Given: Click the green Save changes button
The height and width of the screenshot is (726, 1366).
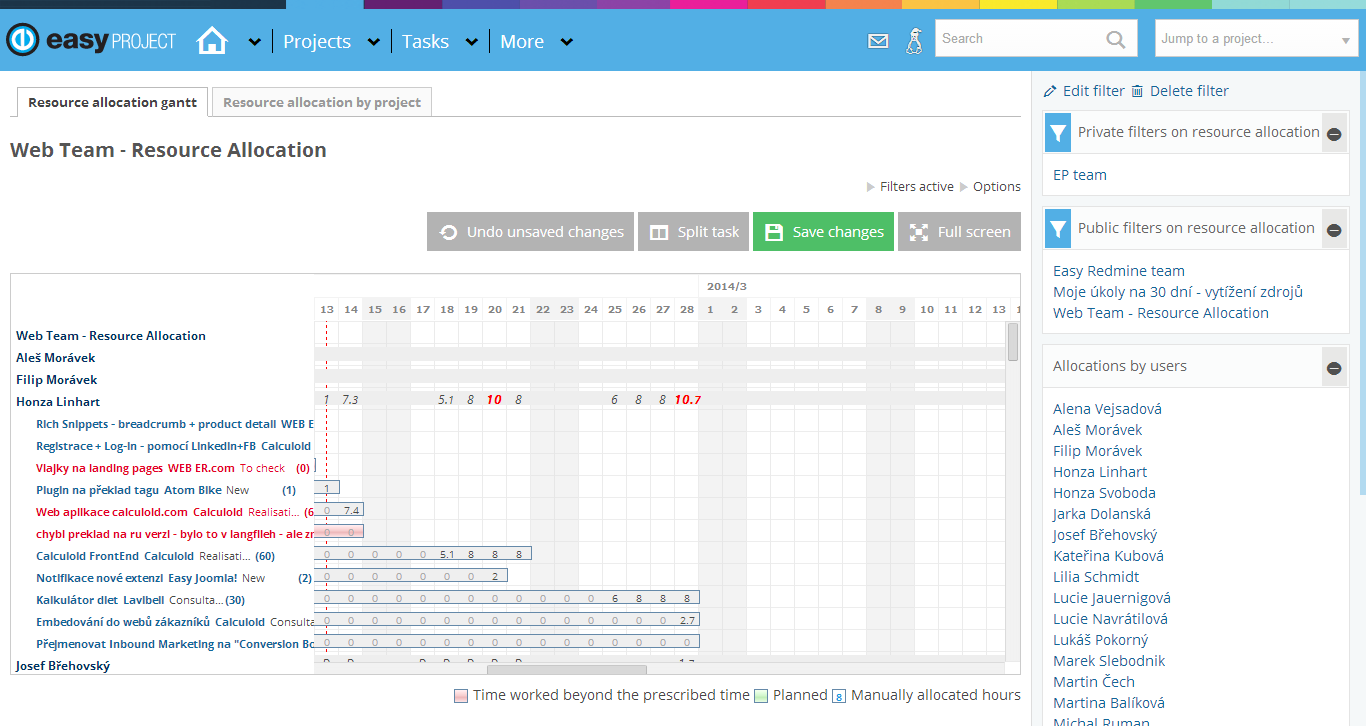Looking at the screenshot, I should [824, 232].
